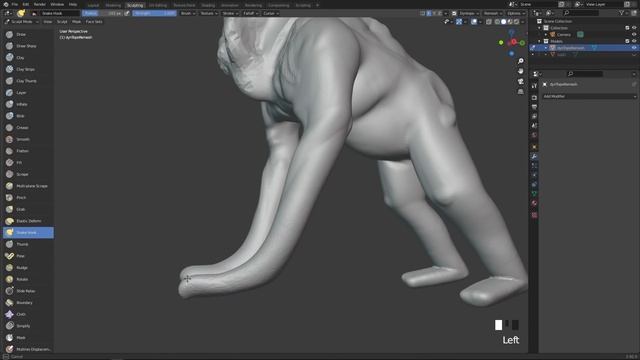The height and width of the screenshot is (360, 640).
Task: Open the Dyntopo dropdown
Action: tap(469, 13)
